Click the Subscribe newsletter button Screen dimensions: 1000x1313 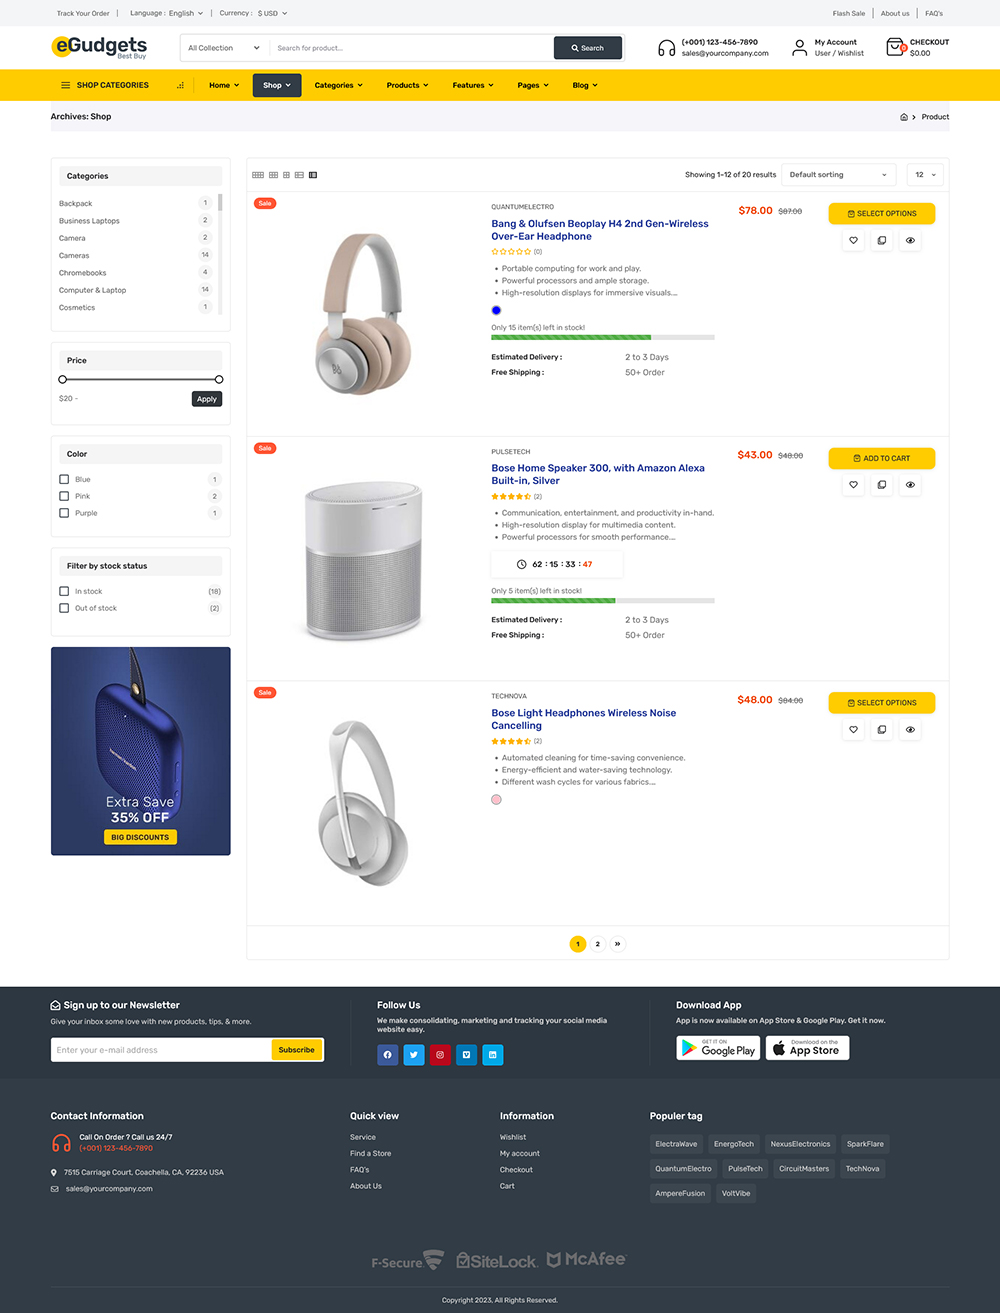click(x=297, y=1050)
